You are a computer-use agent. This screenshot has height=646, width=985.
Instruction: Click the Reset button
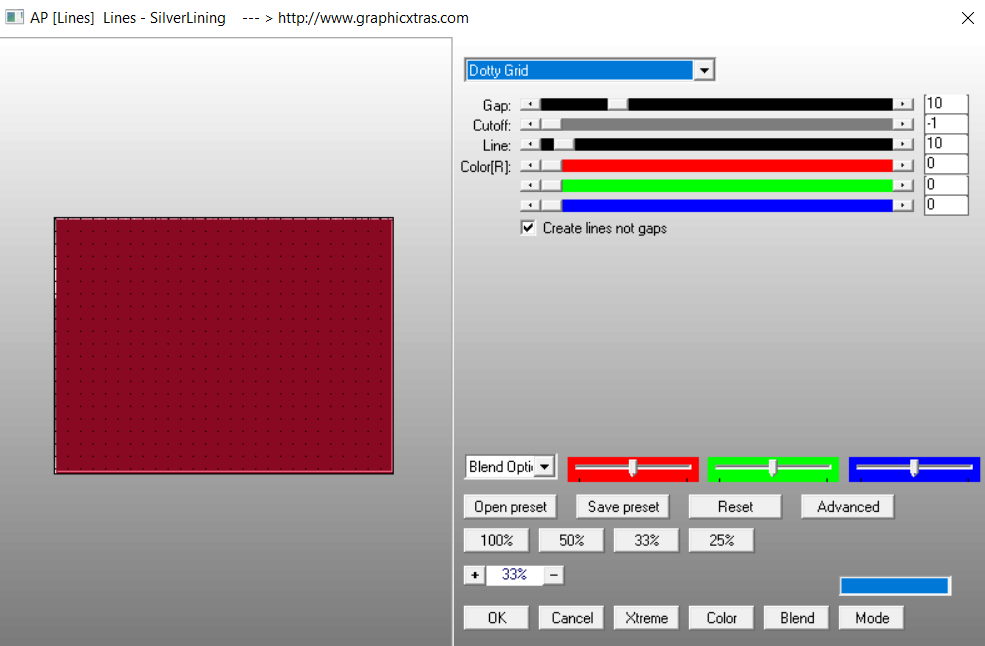pyautogui.click(x=735, y=506)
